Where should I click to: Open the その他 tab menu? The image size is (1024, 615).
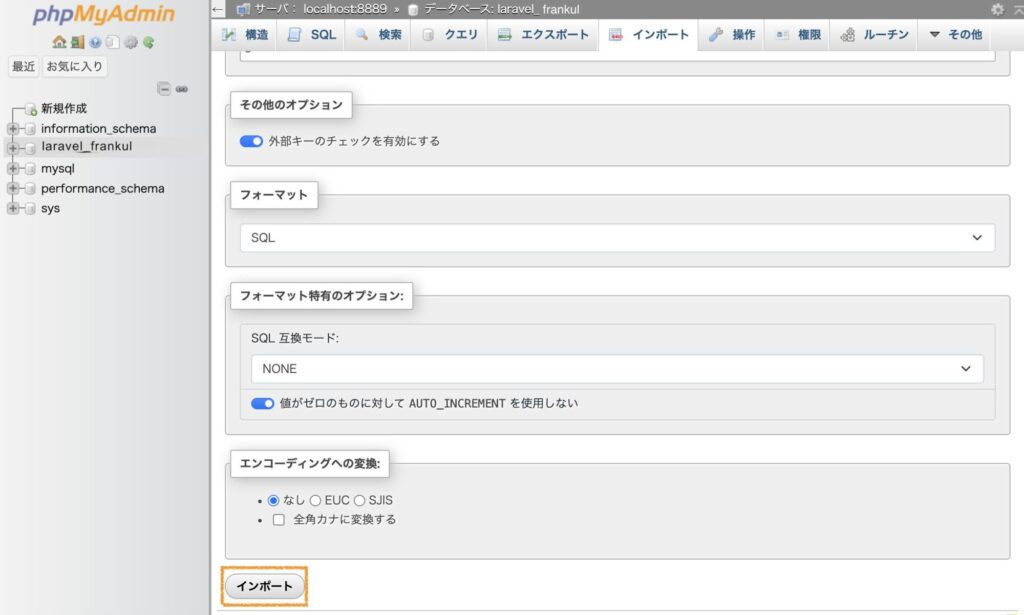pos(955,35)
